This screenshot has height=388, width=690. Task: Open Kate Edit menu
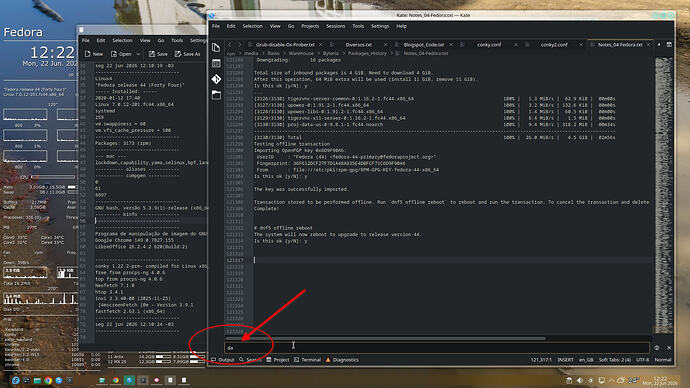(231, 26)
